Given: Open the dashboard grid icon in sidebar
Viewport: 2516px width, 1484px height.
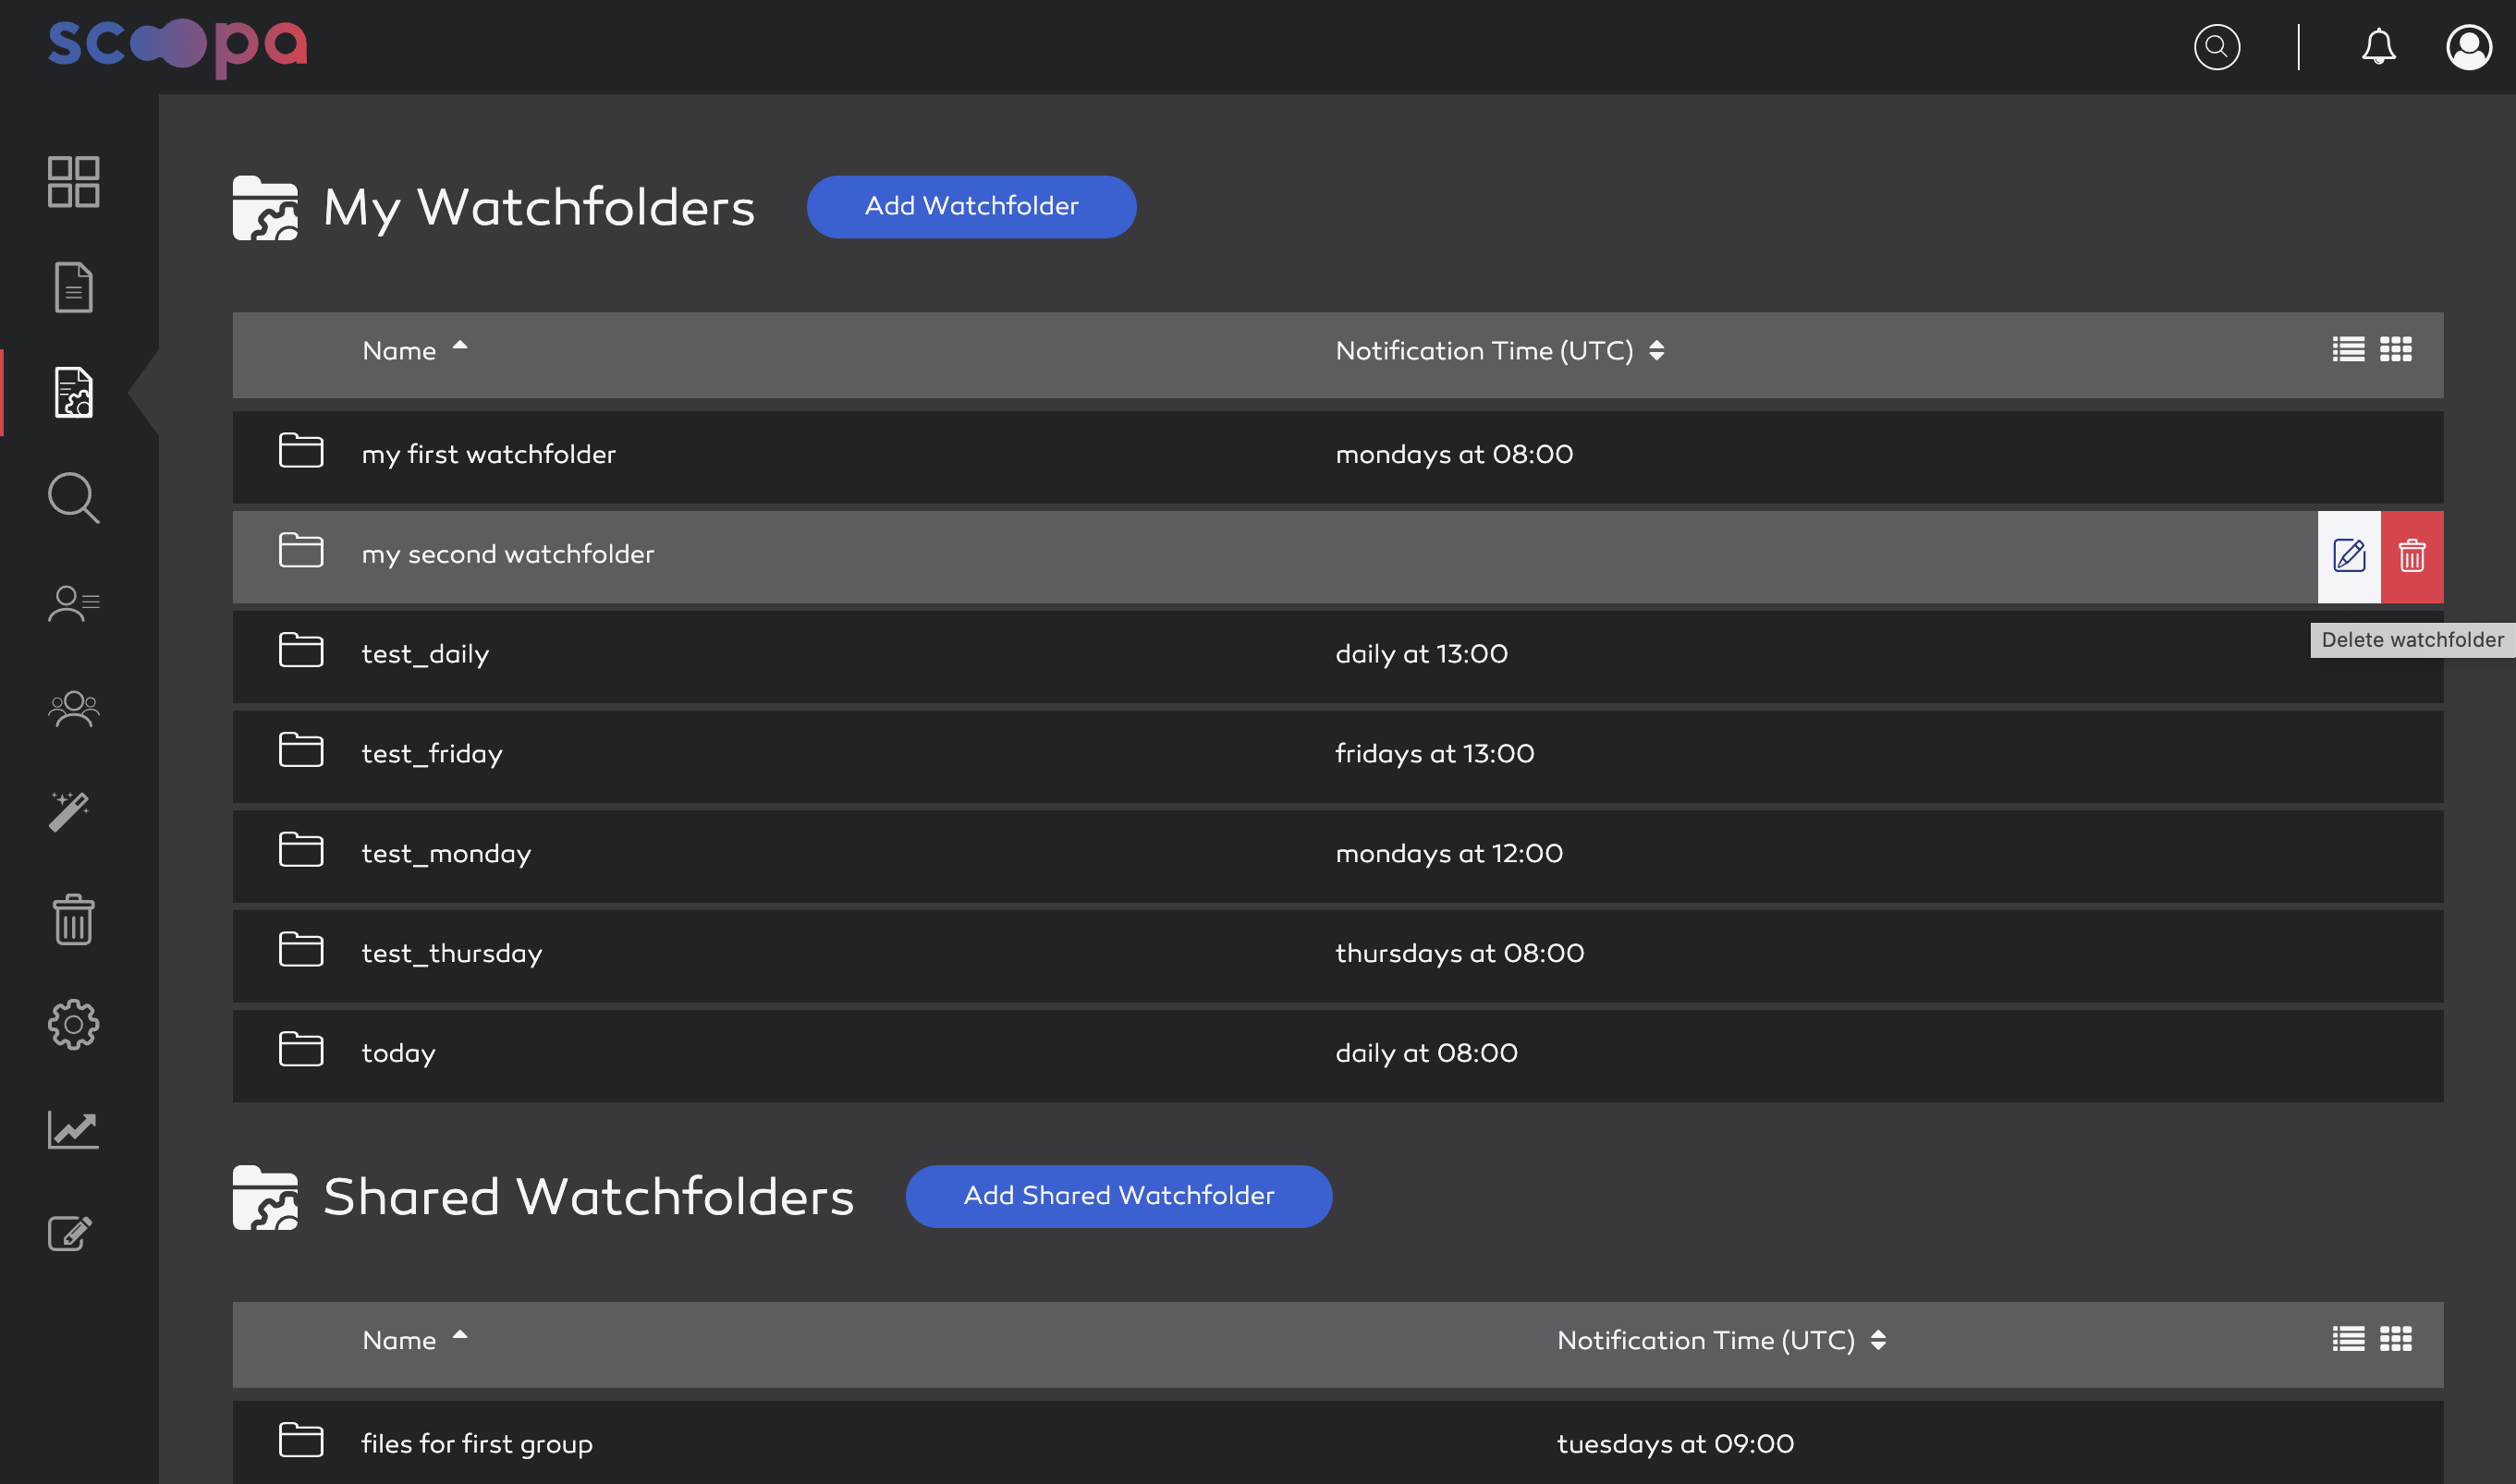Looking at the screenshot, I should (x=73, y=182).
